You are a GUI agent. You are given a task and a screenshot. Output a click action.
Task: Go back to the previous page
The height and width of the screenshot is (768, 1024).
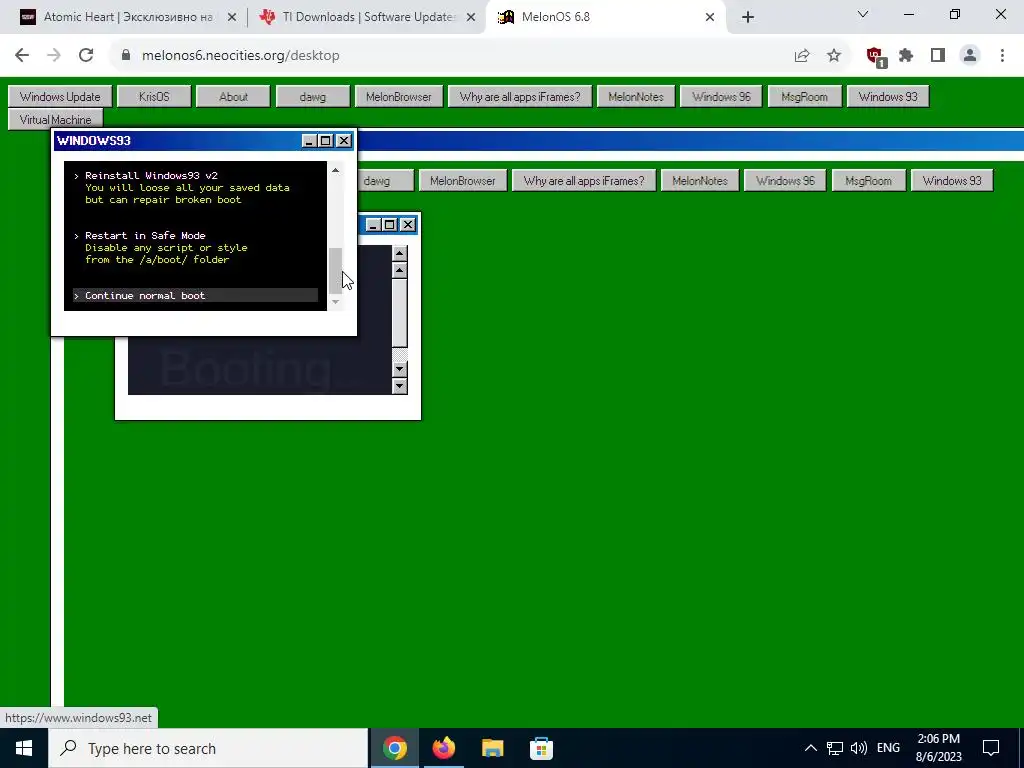coord(22,56)
